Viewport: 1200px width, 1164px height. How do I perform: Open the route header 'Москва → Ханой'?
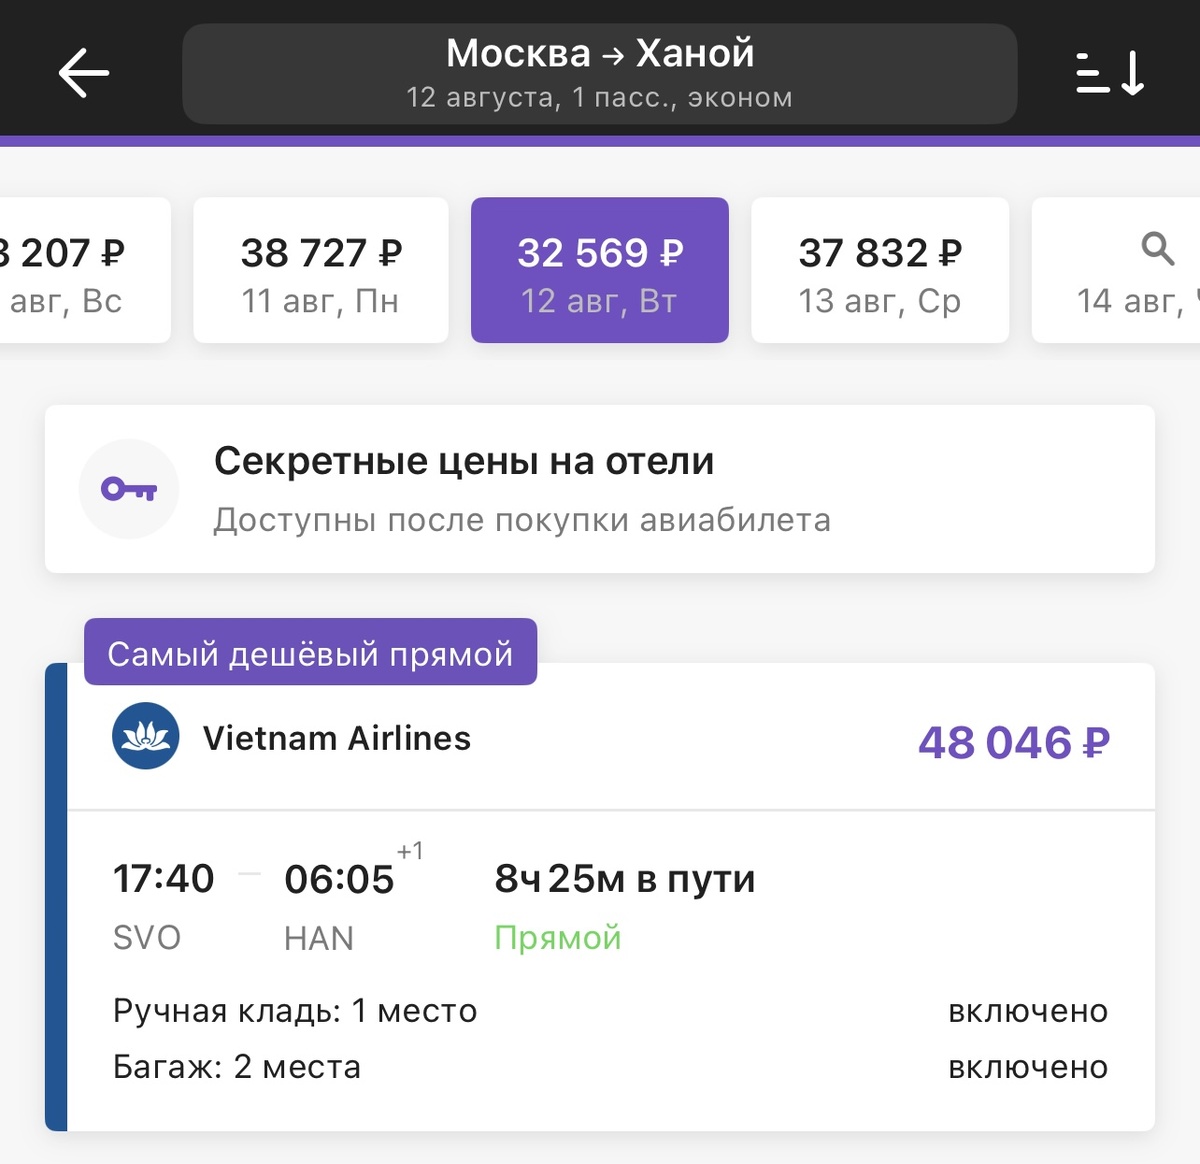[599, 52]
